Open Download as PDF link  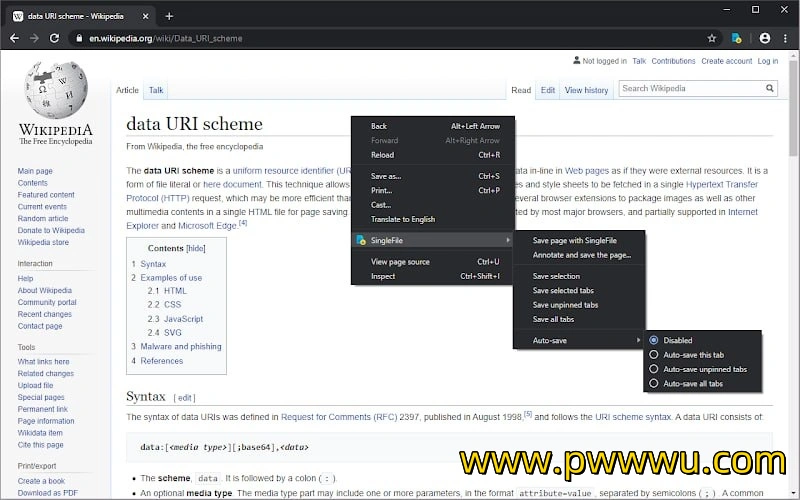[x=47, y=493]
